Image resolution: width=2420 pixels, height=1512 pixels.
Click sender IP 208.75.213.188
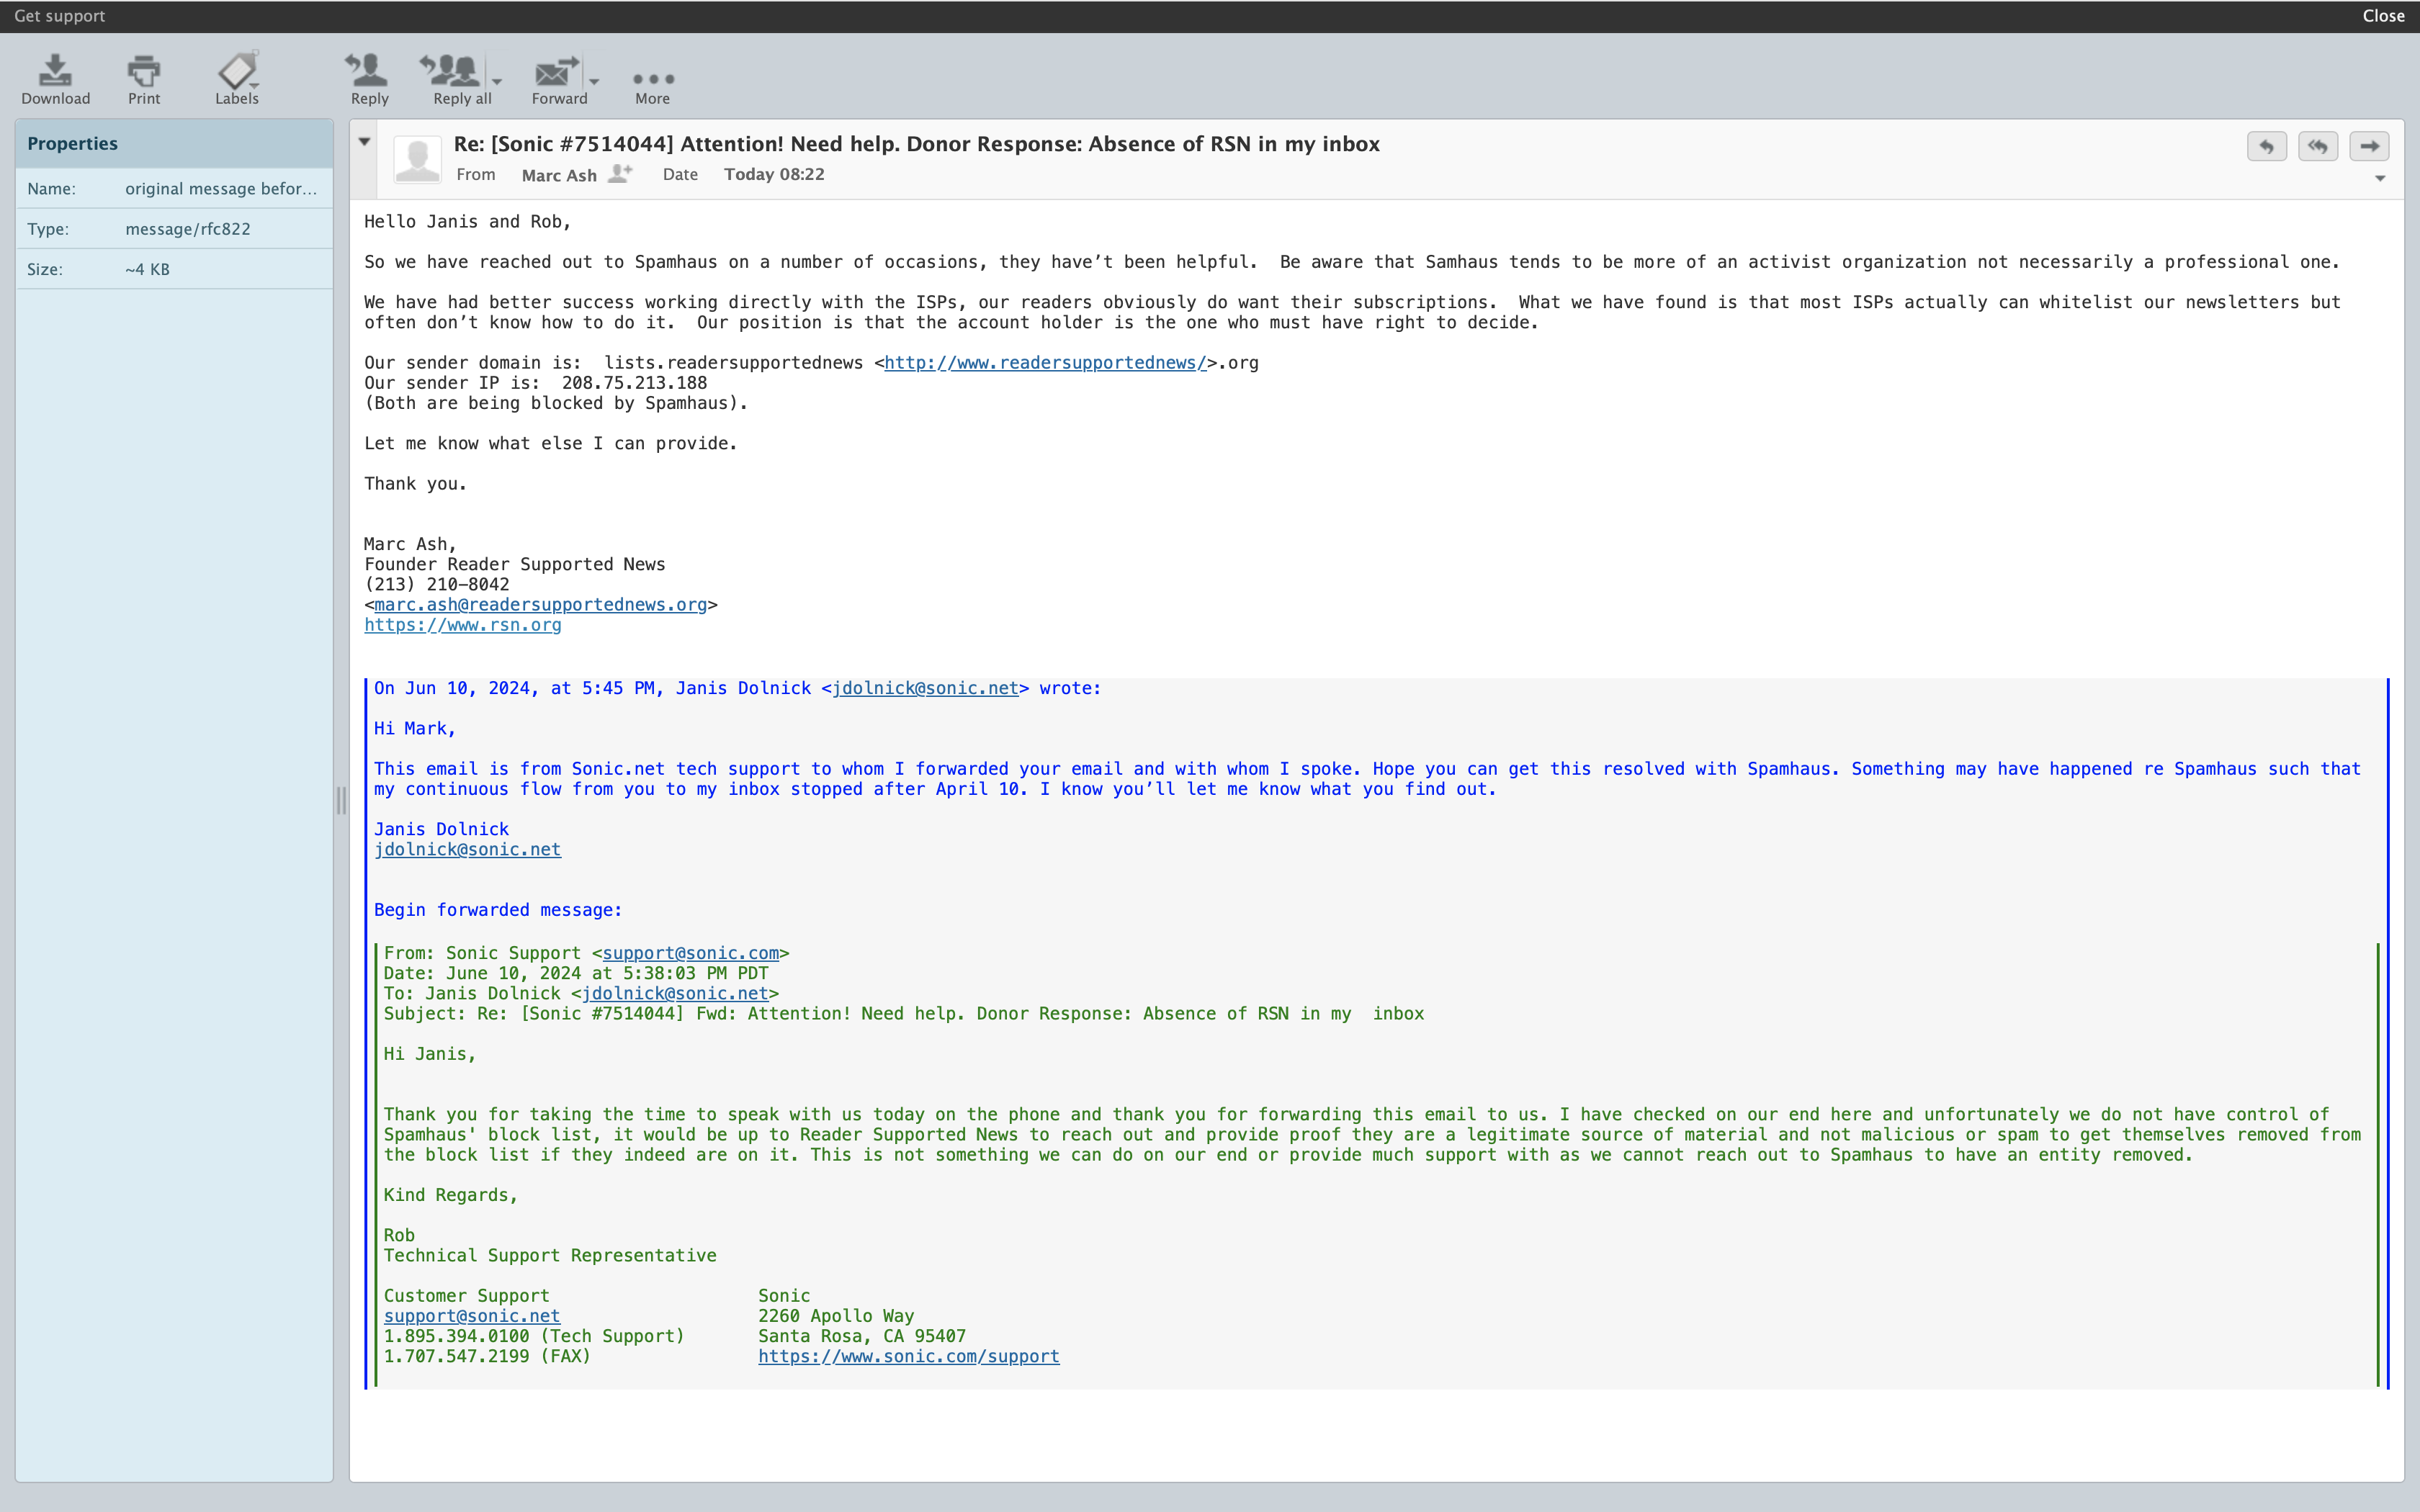coord(634,383)
